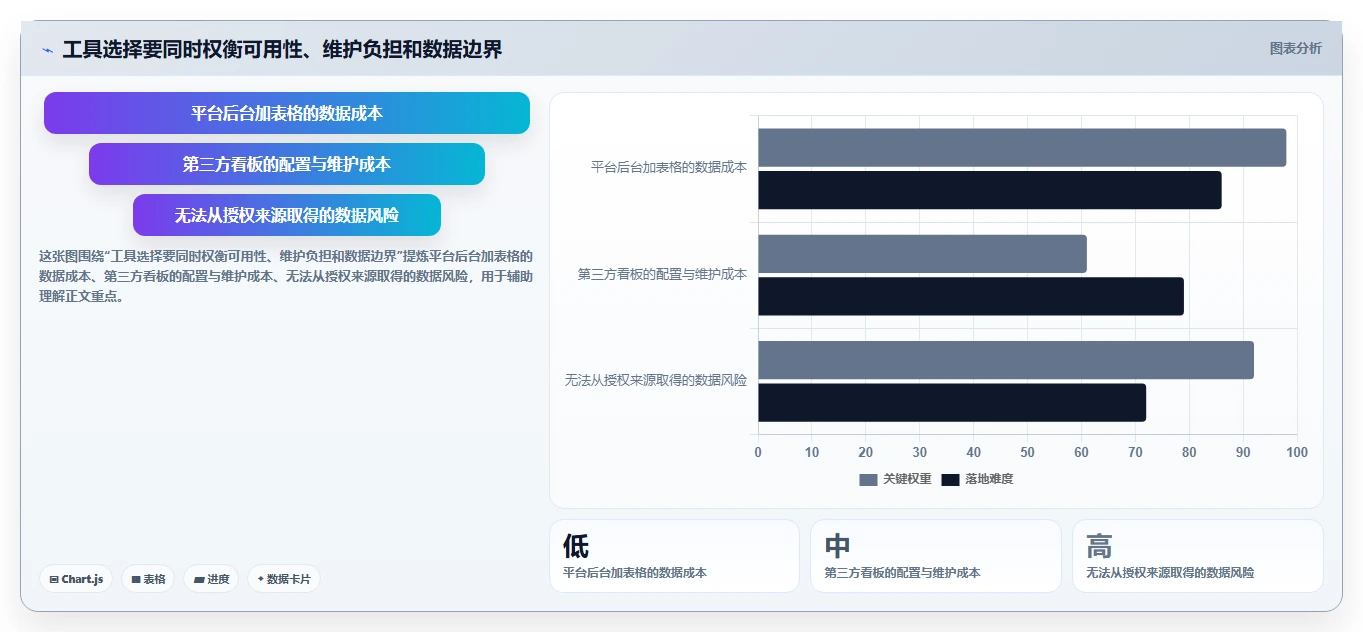This screenshot has height=632, width=1363.
Task: Open the 高 data card
Action: pyautogui.click(x=1197, y=556)
